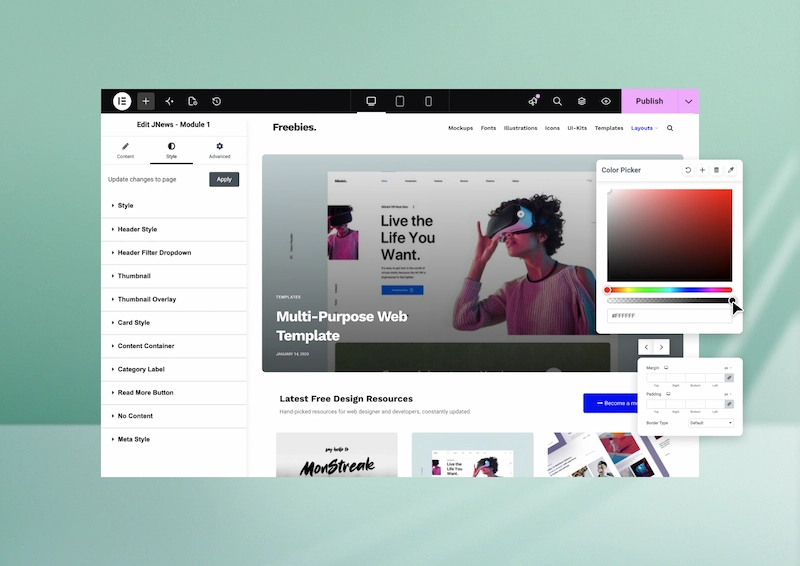This screenshot has width=800, height=566.
Task: Open the Layouts nav dropdown
Action: (644, 128)
